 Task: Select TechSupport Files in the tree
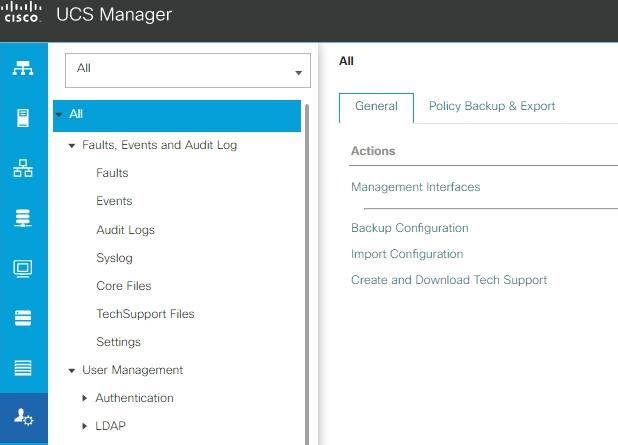145,314
